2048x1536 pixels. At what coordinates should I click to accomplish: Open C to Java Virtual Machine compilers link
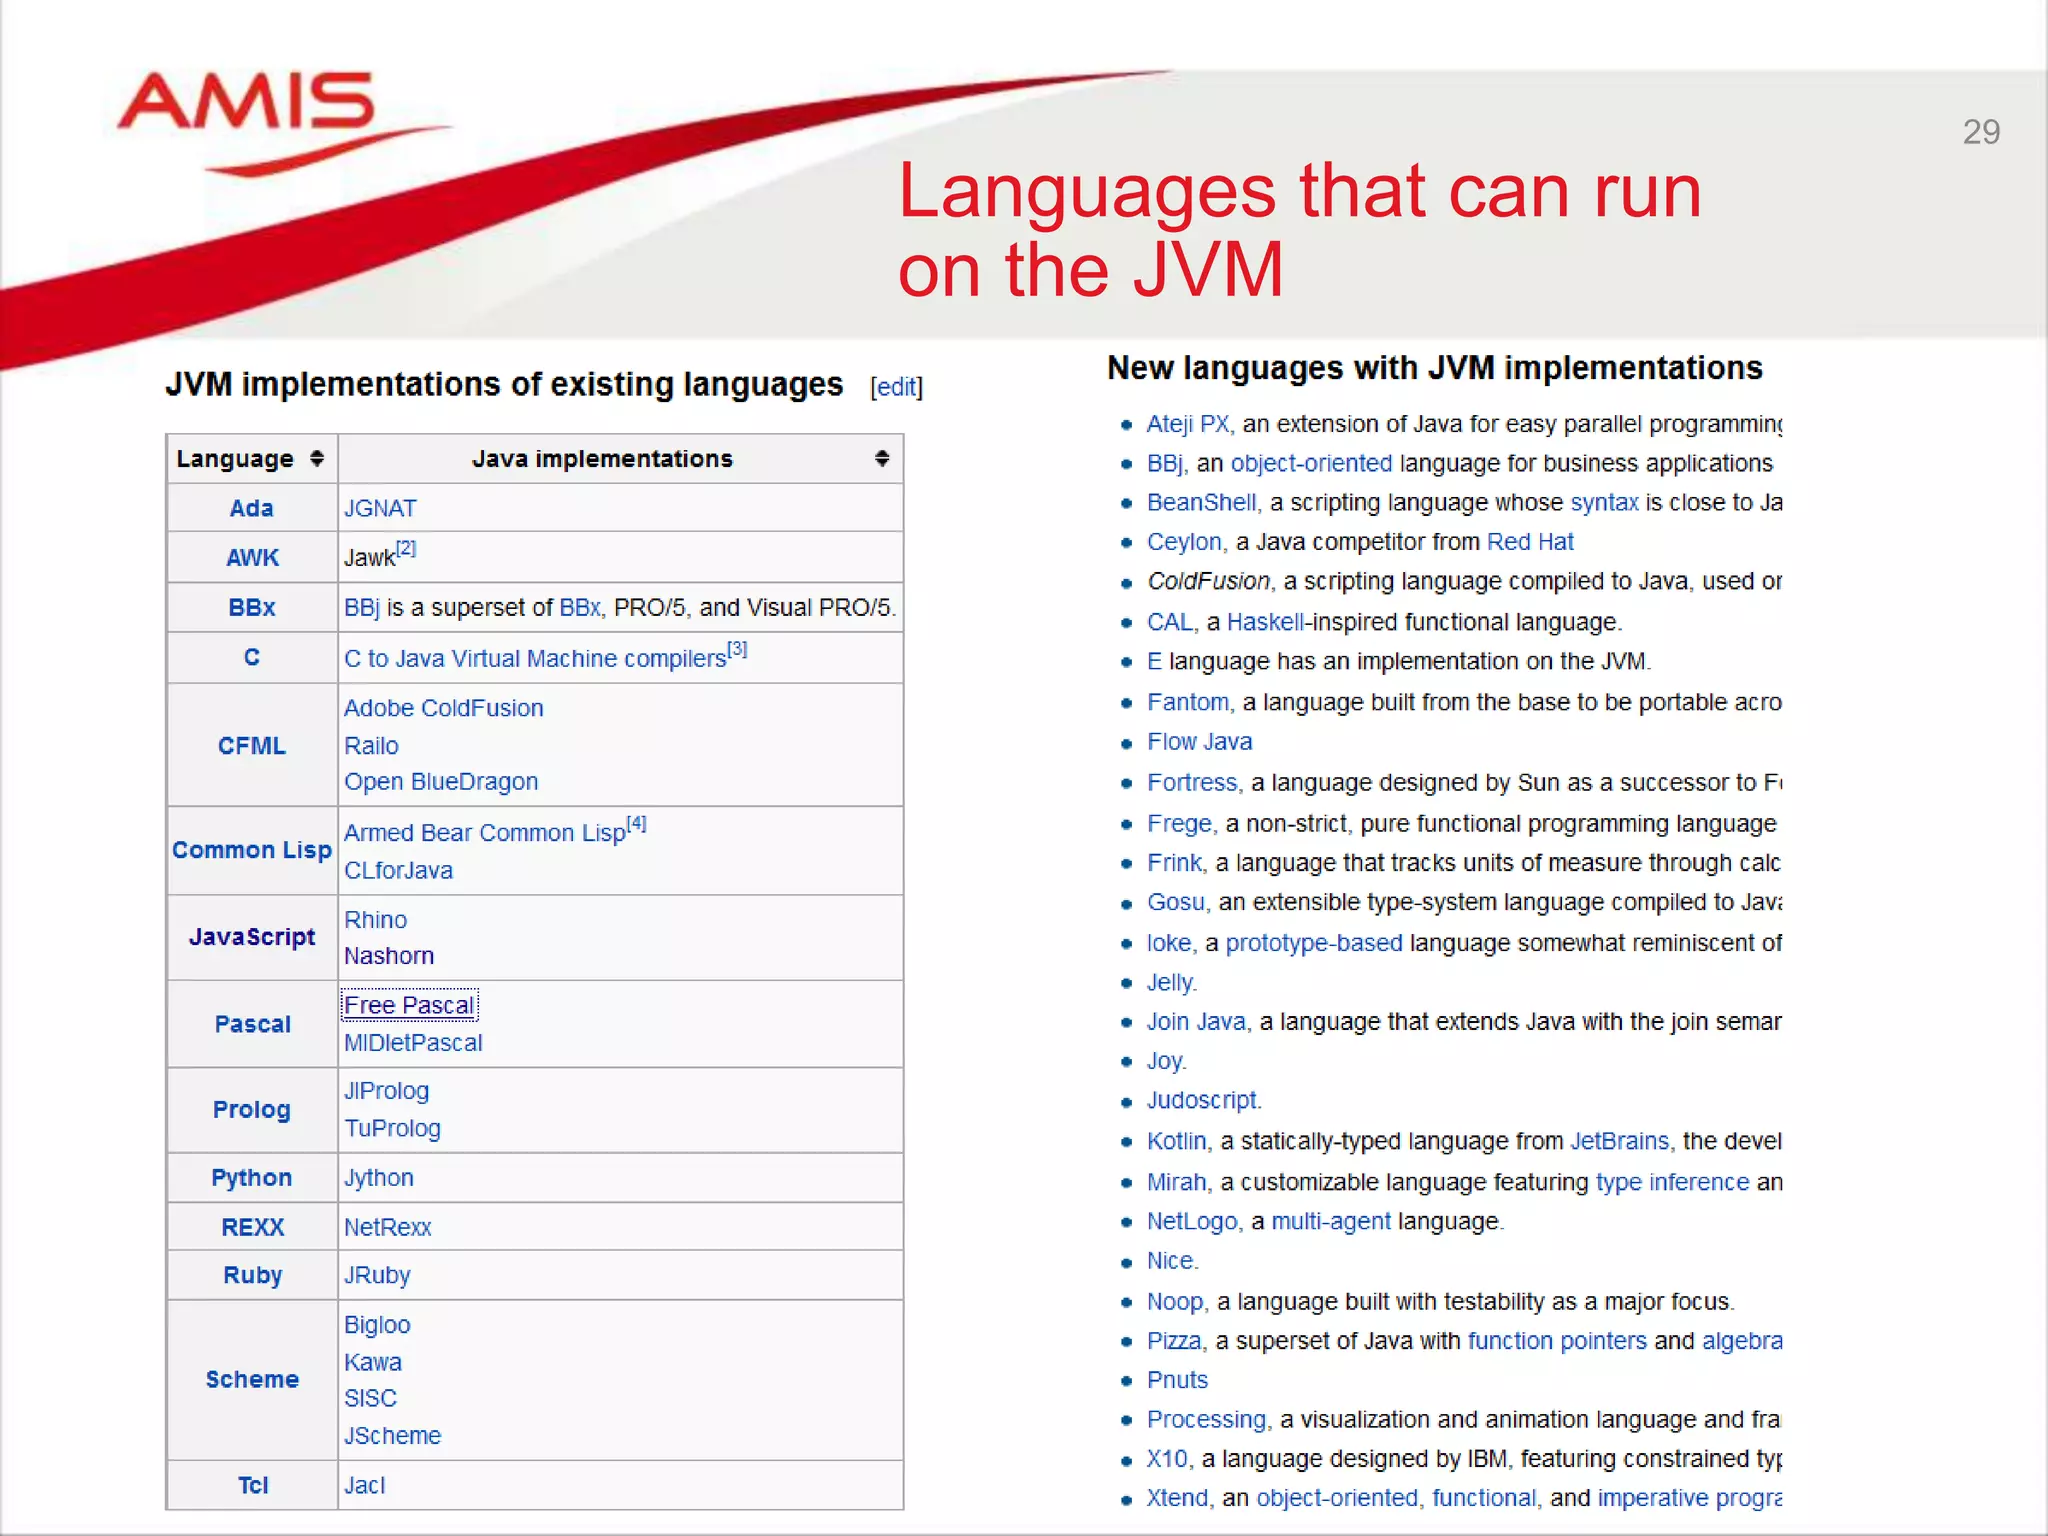click(535, 658)
